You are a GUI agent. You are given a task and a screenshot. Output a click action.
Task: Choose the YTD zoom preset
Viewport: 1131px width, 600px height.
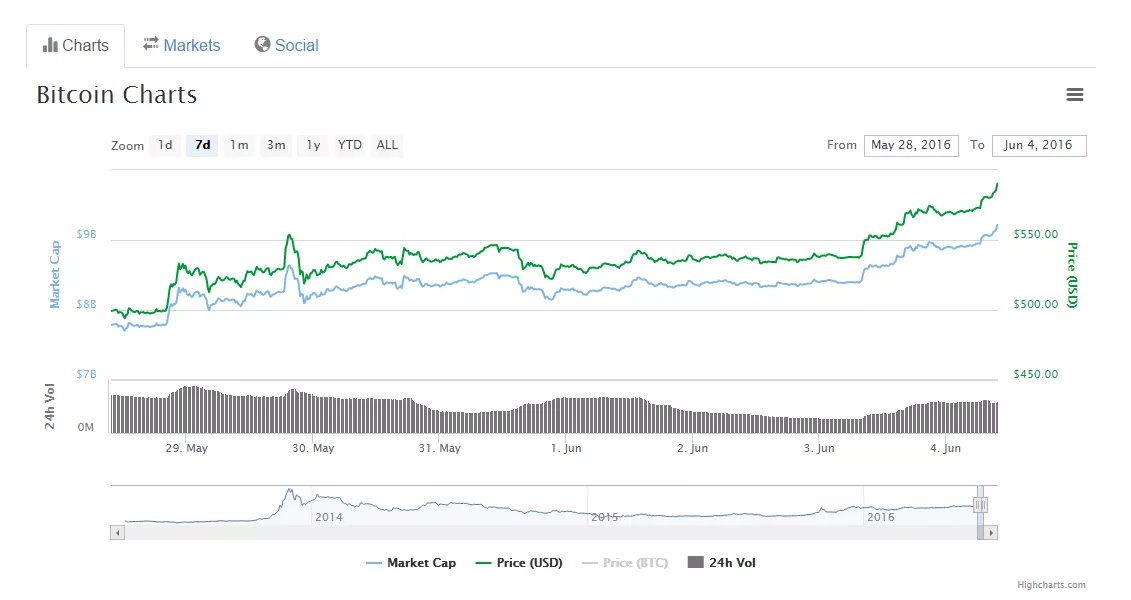(349, 145)
